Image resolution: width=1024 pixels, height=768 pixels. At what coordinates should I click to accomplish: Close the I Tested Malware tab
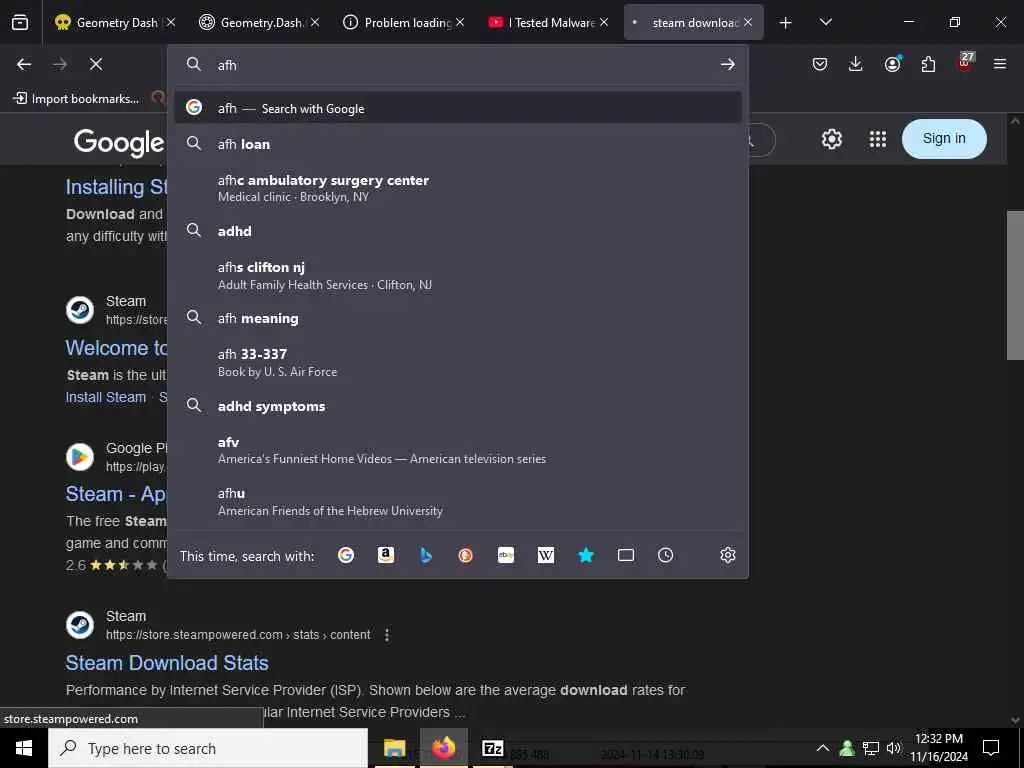[604, 22]
